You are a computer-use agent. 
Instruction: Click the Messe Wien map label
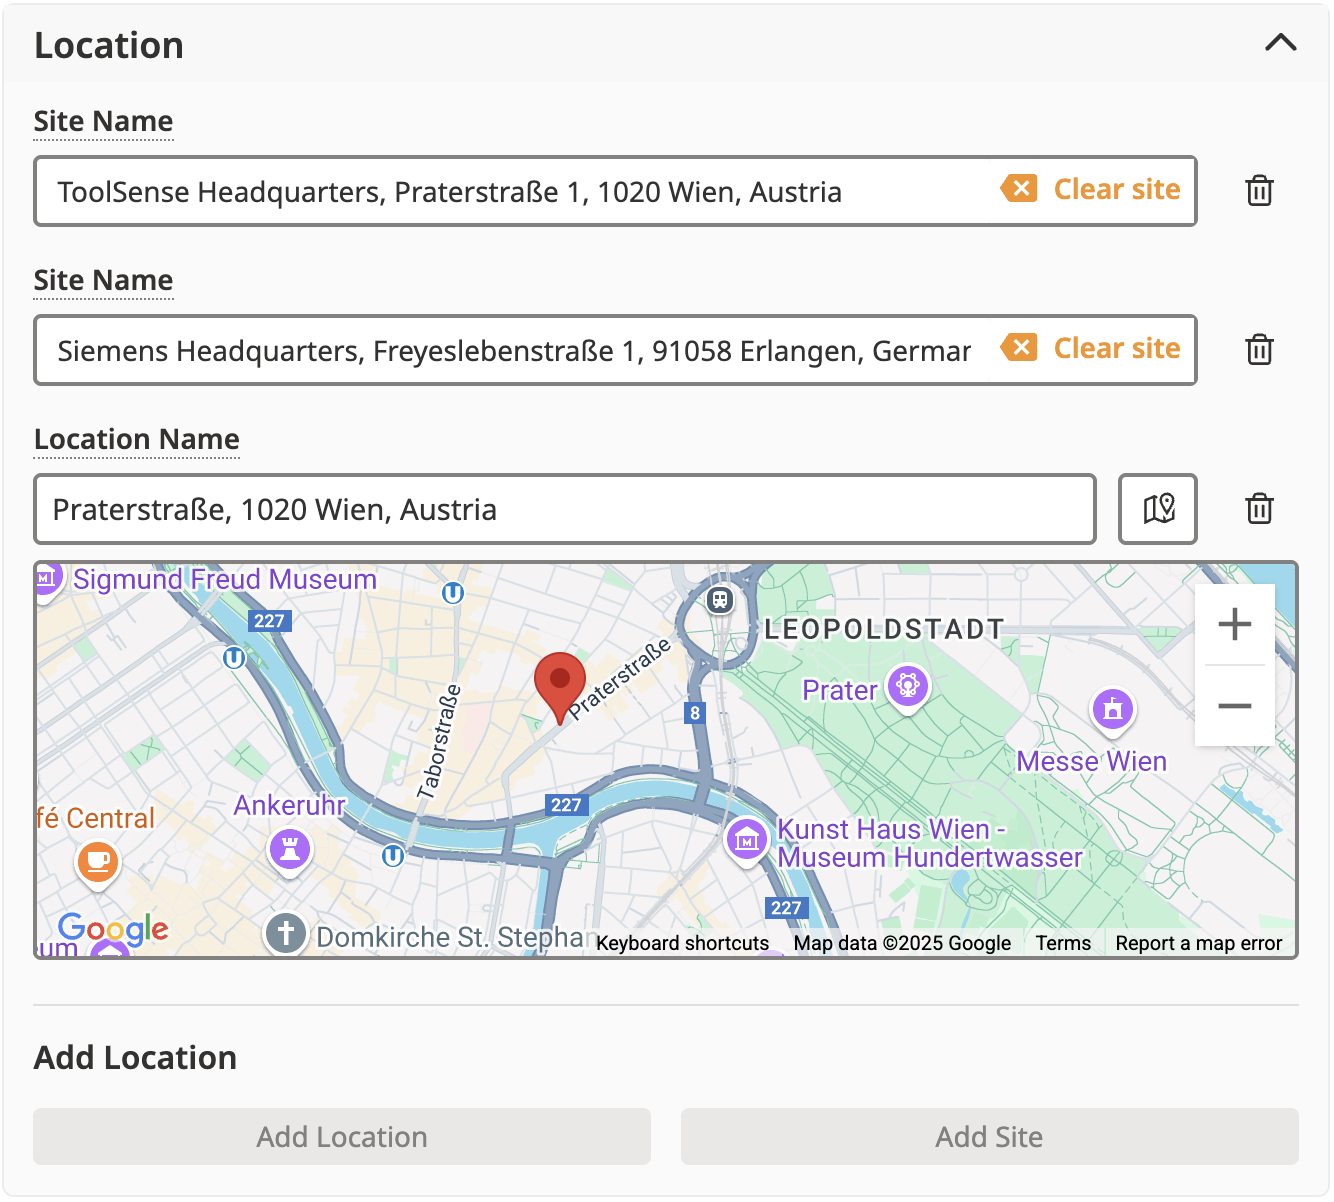pyautogui.click(x=1092, y=761)
